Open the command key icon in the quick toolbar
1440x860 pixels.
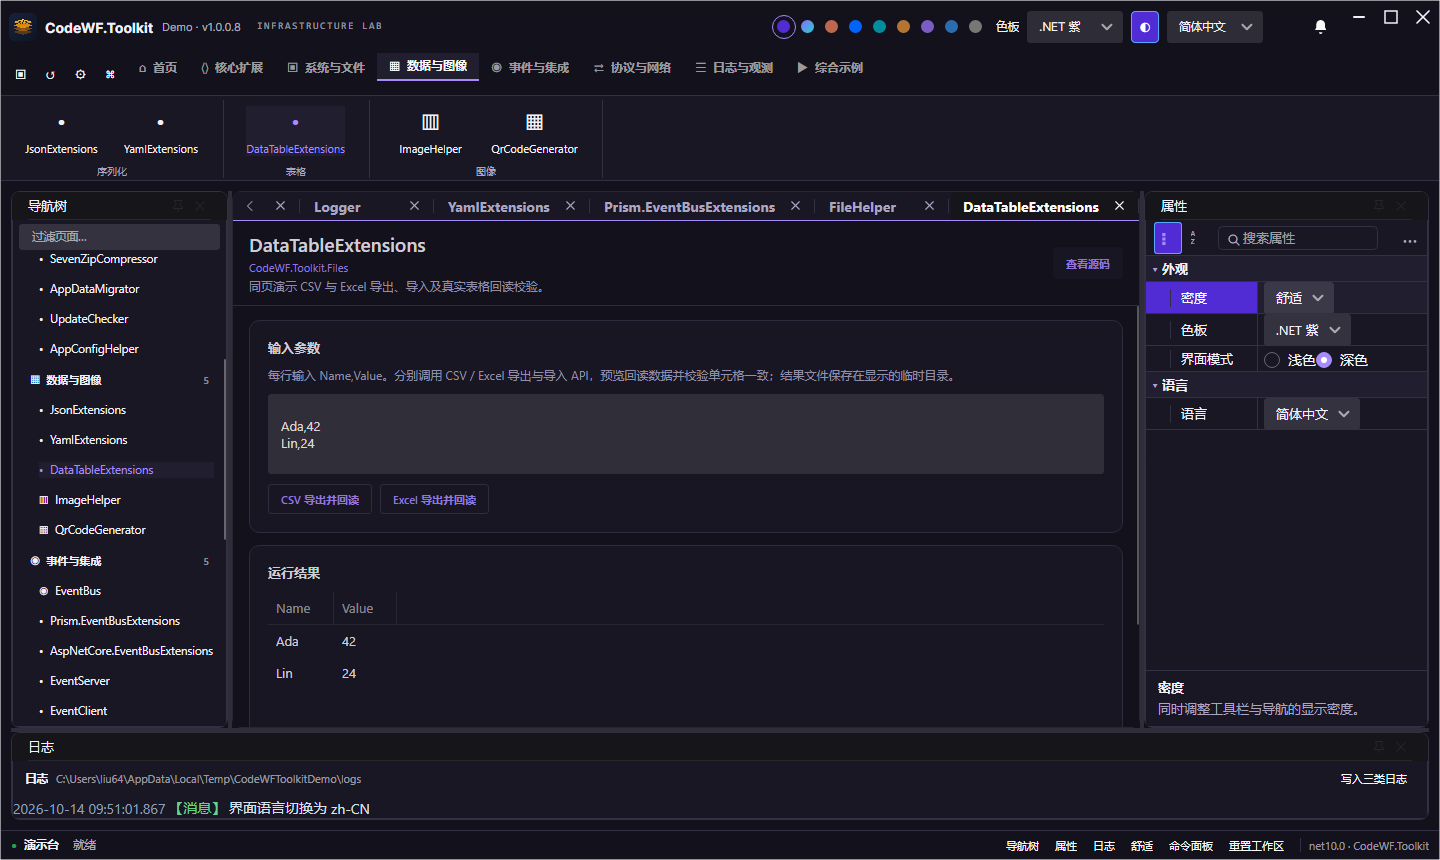point(110,74)
